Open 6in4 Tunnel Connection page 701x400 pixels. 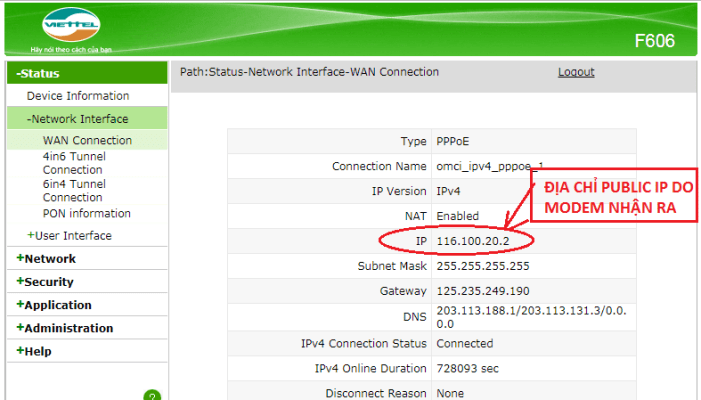74,191
